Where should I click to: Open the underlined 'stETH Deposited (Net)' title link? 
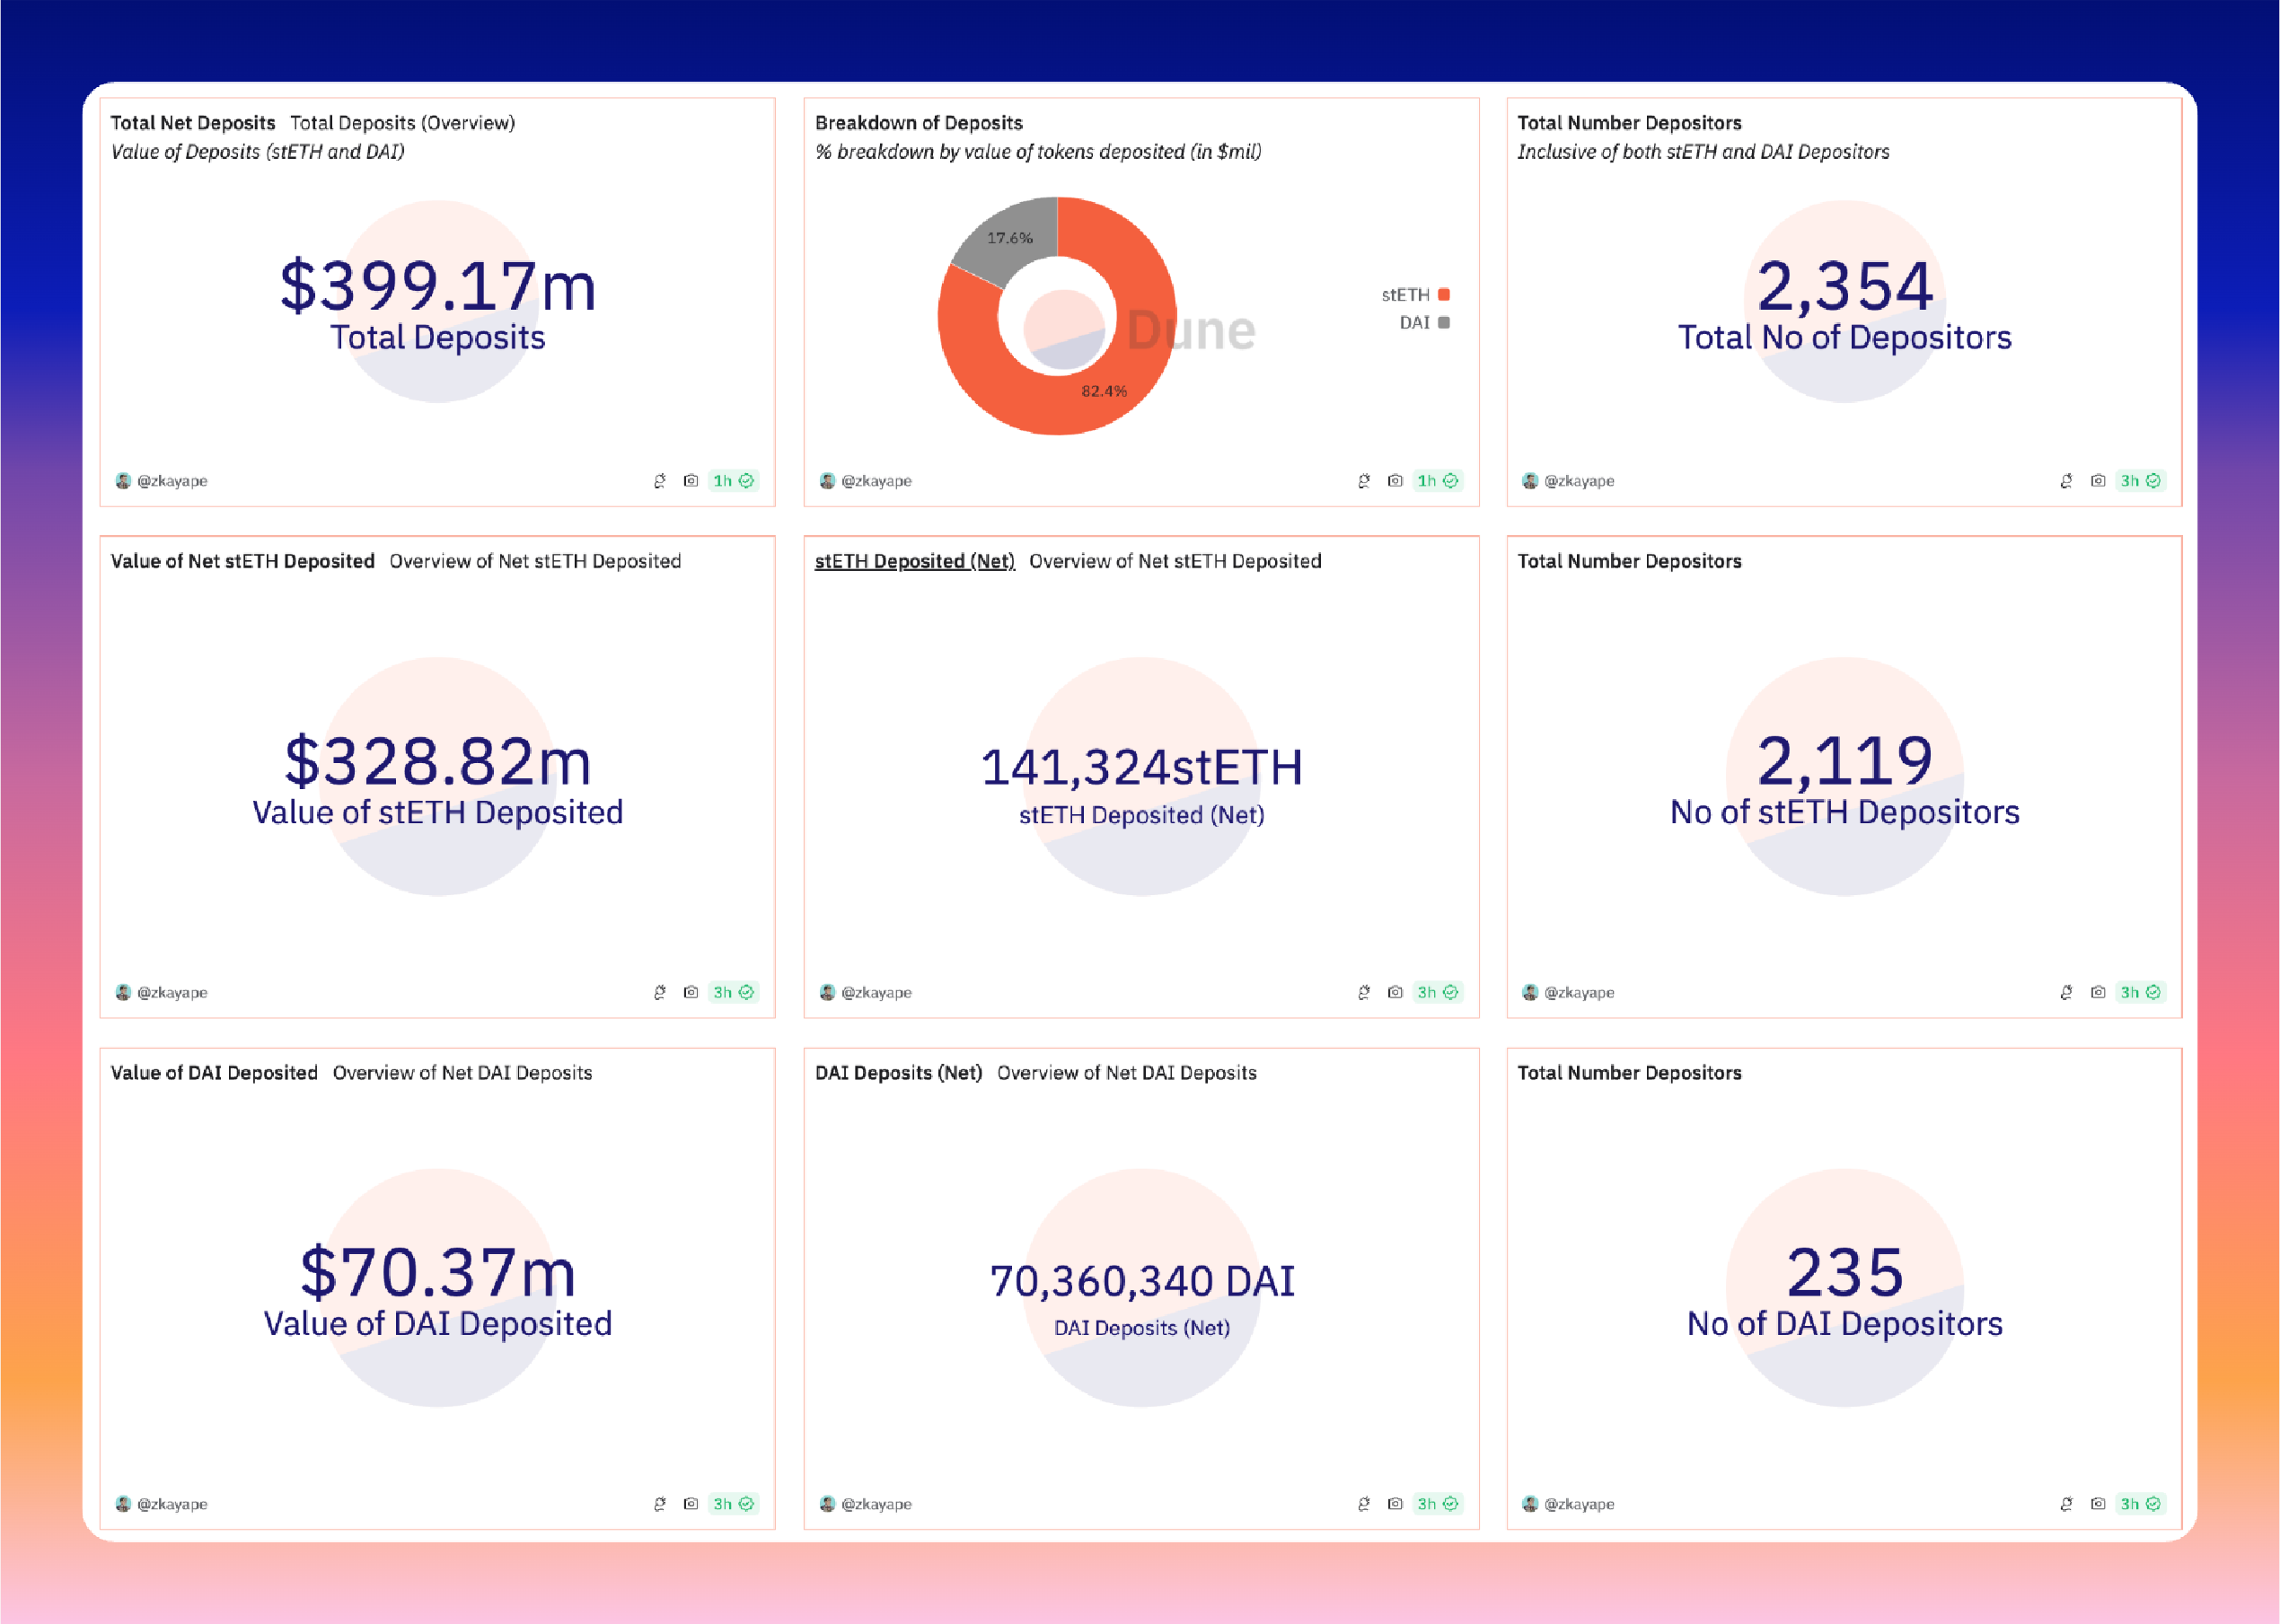pos(914,561)
